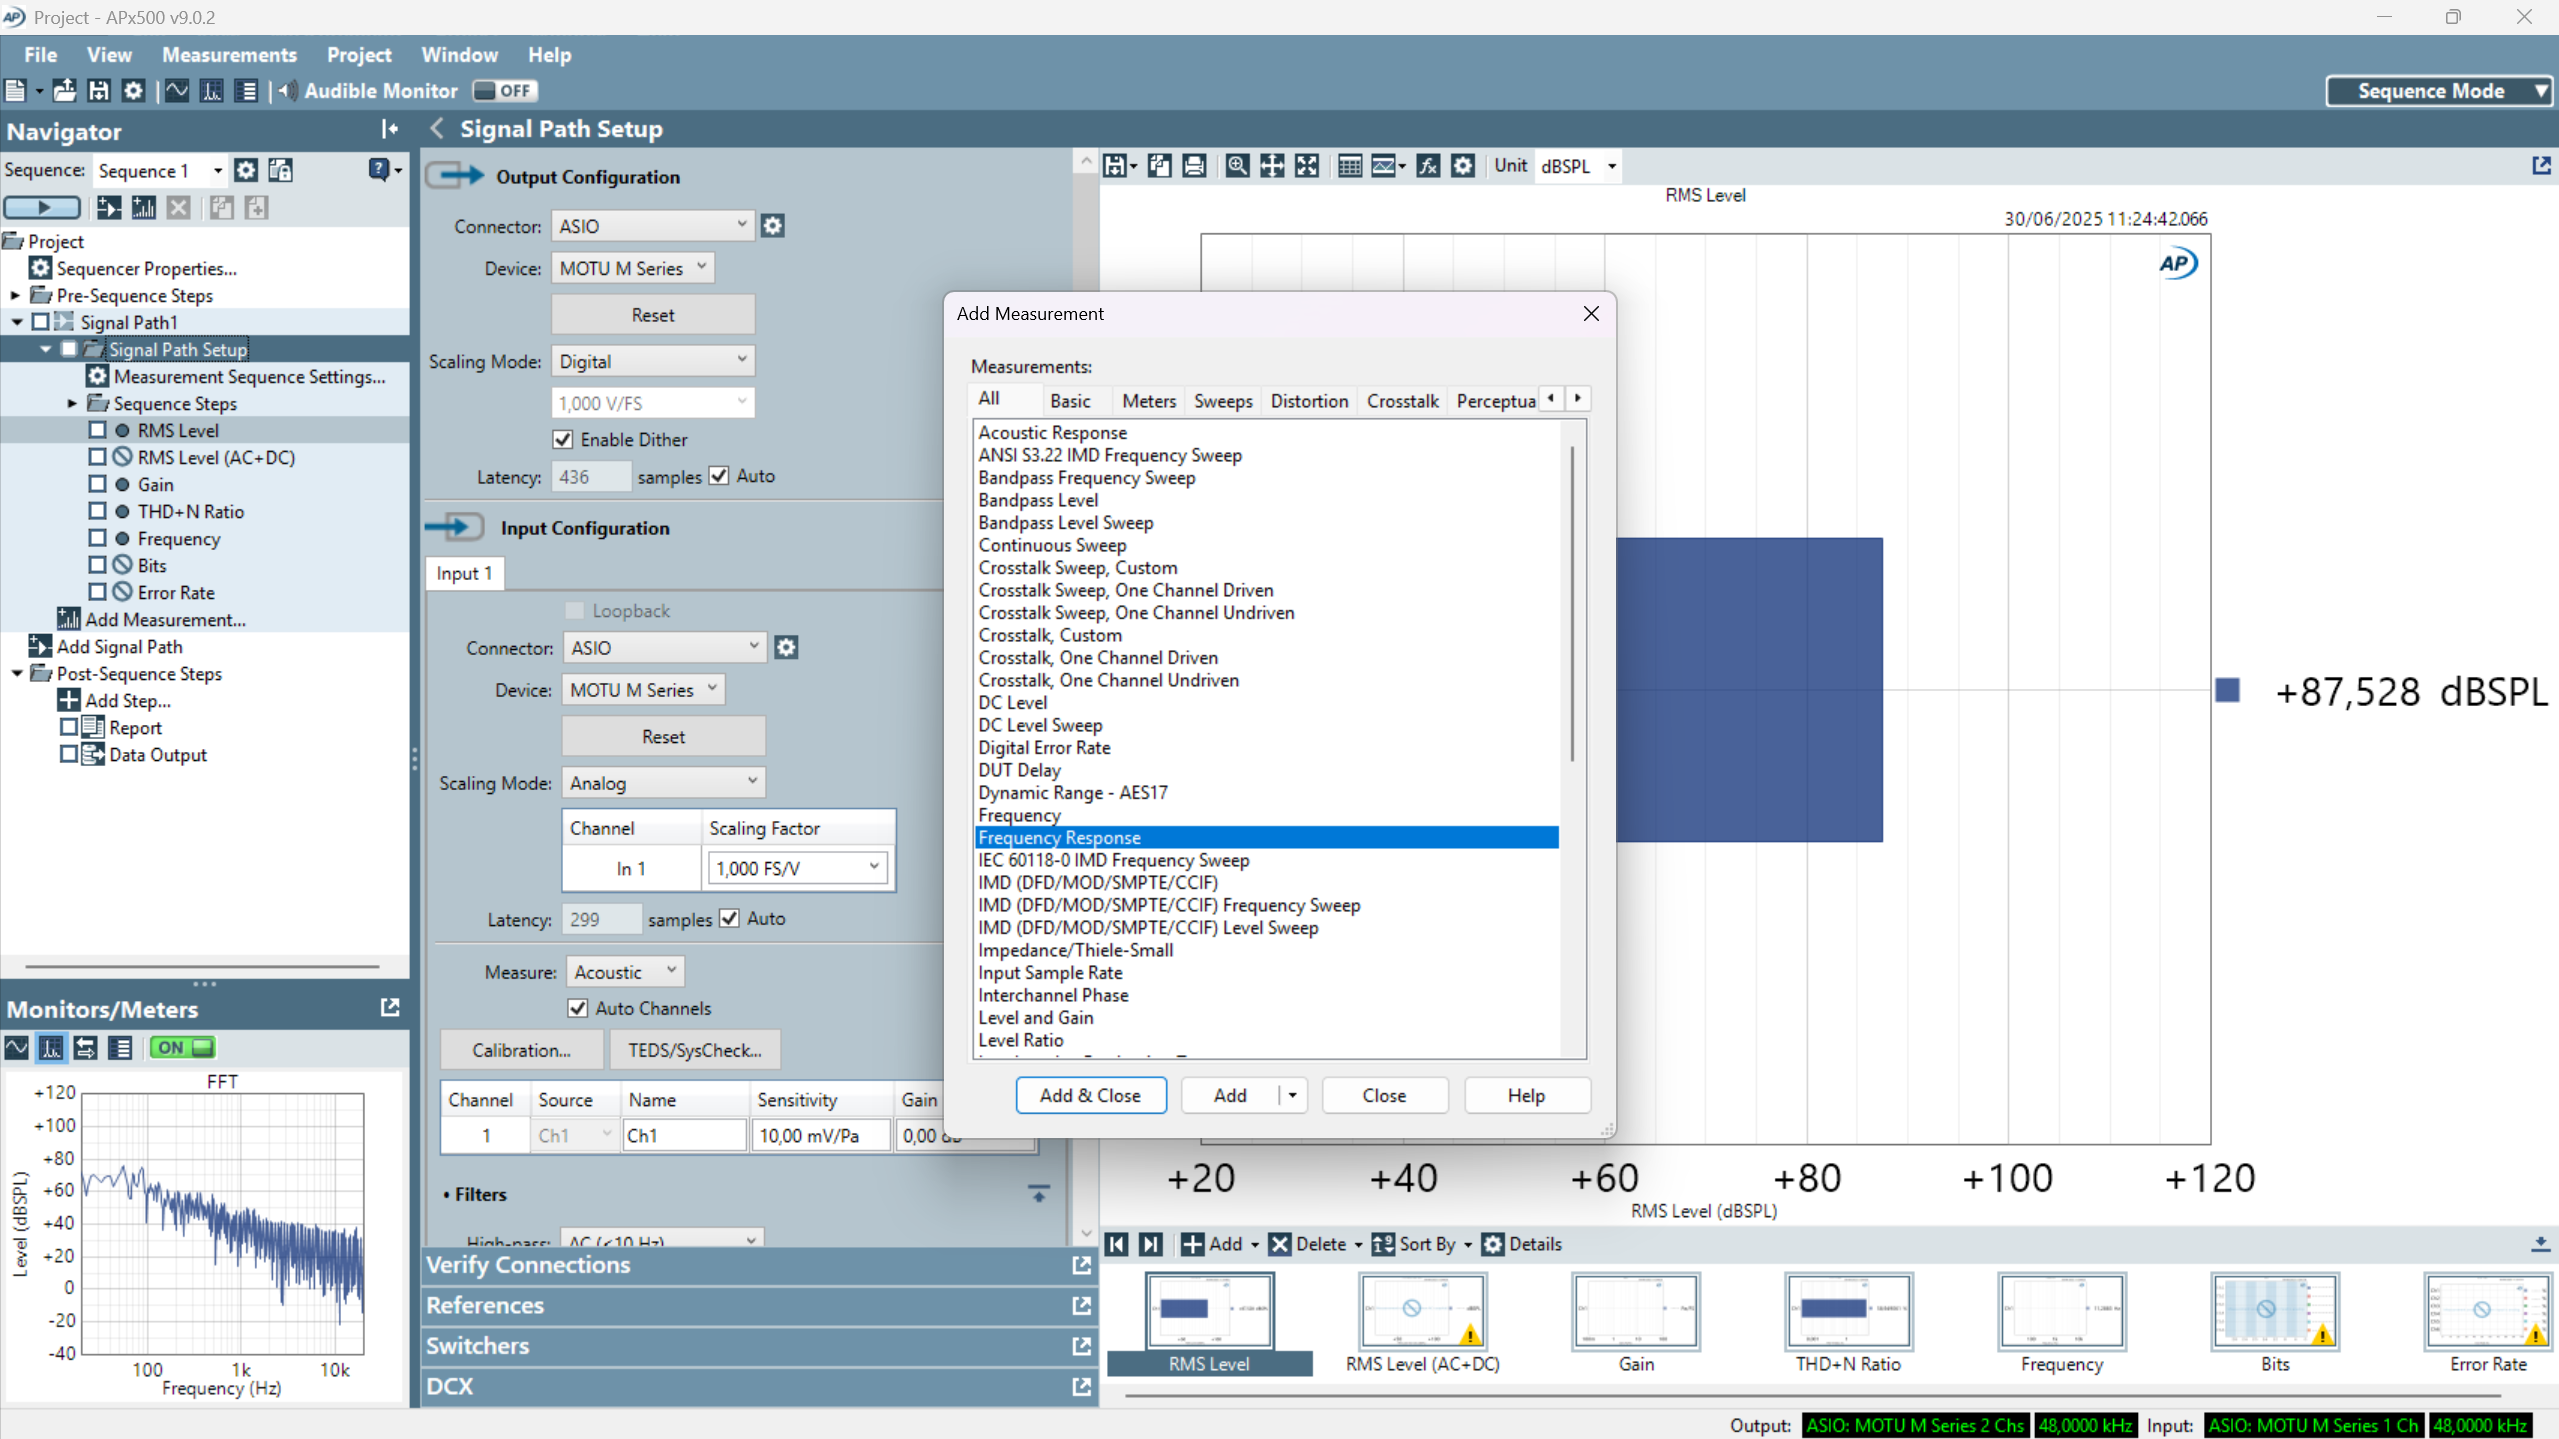Uncheck Auto for output latency
2559x1439 pixels.
pyautogui.click(x=720, y=476)
